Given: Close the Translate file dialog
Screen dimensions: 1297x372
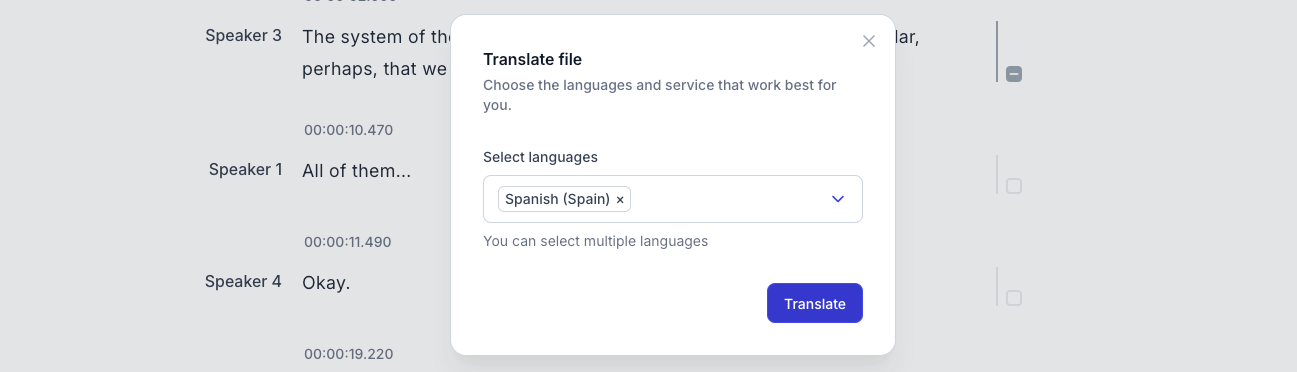Looking at the screenshot, I should pyautogui.click(x=869, y=41).
